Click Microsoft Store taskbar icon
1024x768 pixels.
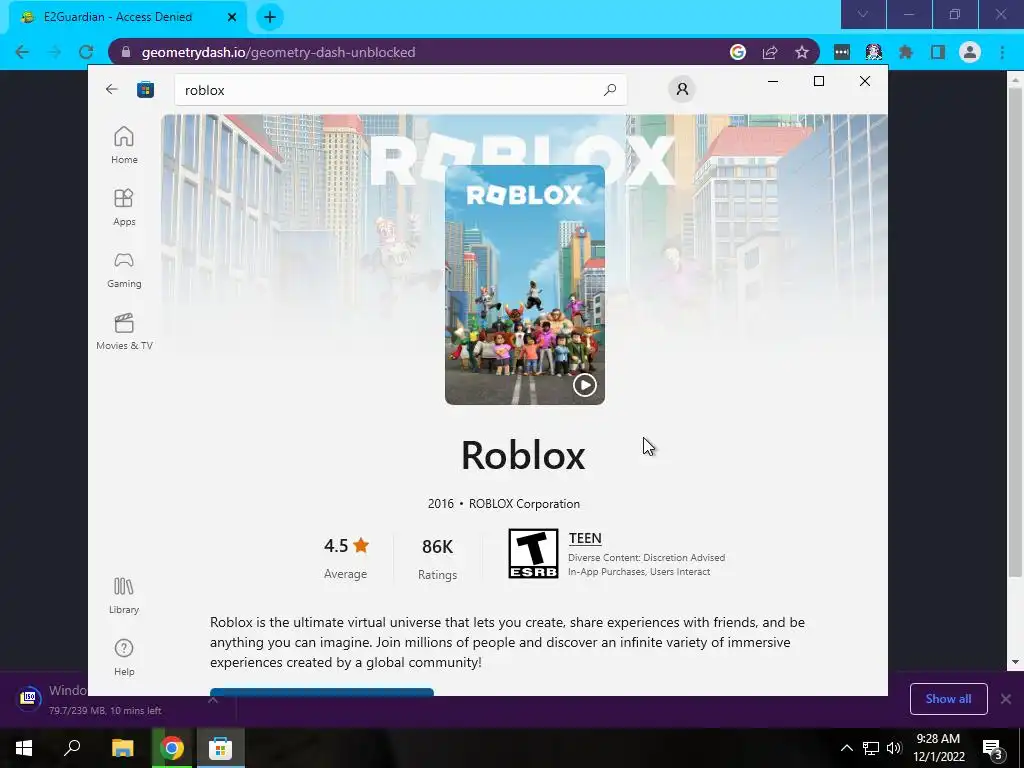[x=220, y=748]
